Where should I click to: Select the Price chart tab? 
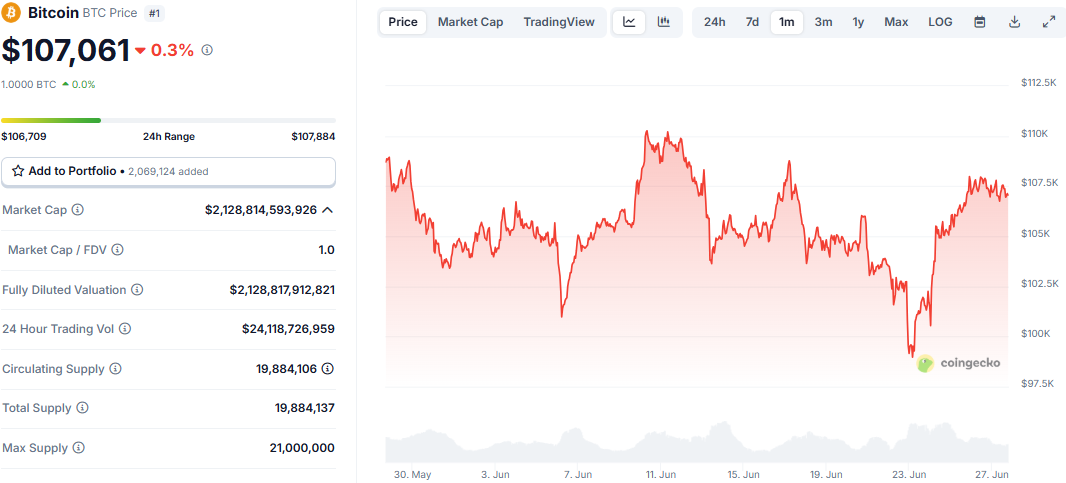coord(403,22)
